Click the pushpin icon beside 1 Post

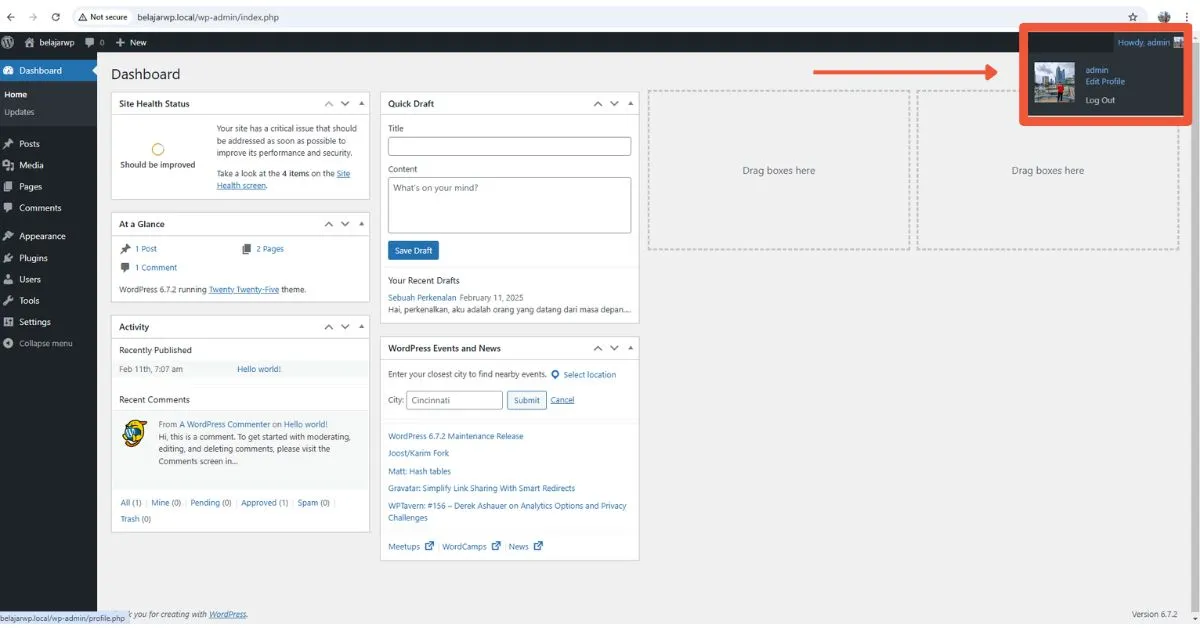(x=128, y=248)
